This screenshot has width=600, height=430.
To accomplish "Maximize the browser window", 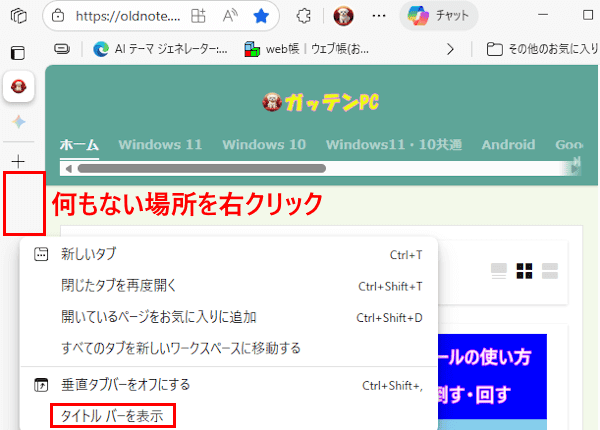I will 587,15.
